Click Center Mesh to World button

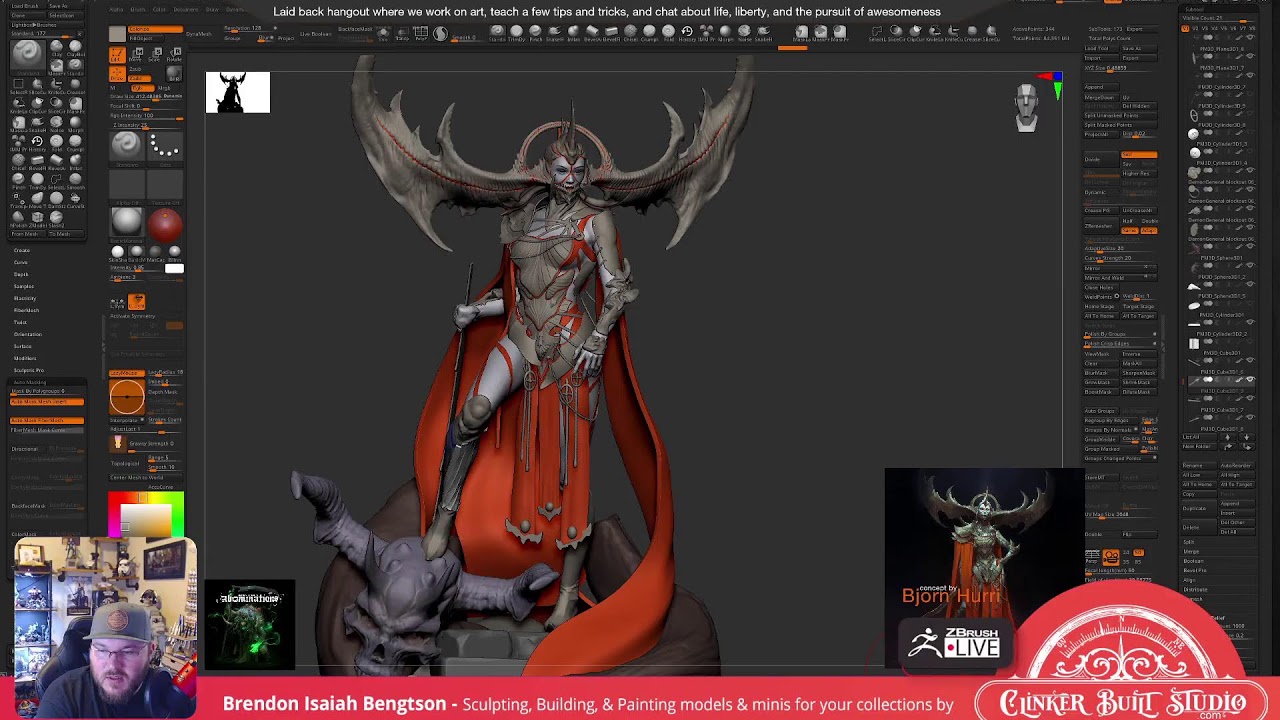[146, 478]
